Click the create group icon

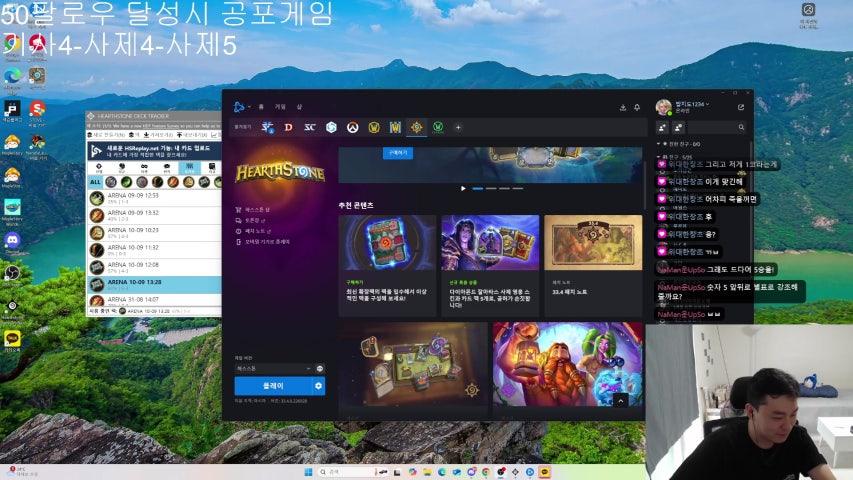pos(678,127)
